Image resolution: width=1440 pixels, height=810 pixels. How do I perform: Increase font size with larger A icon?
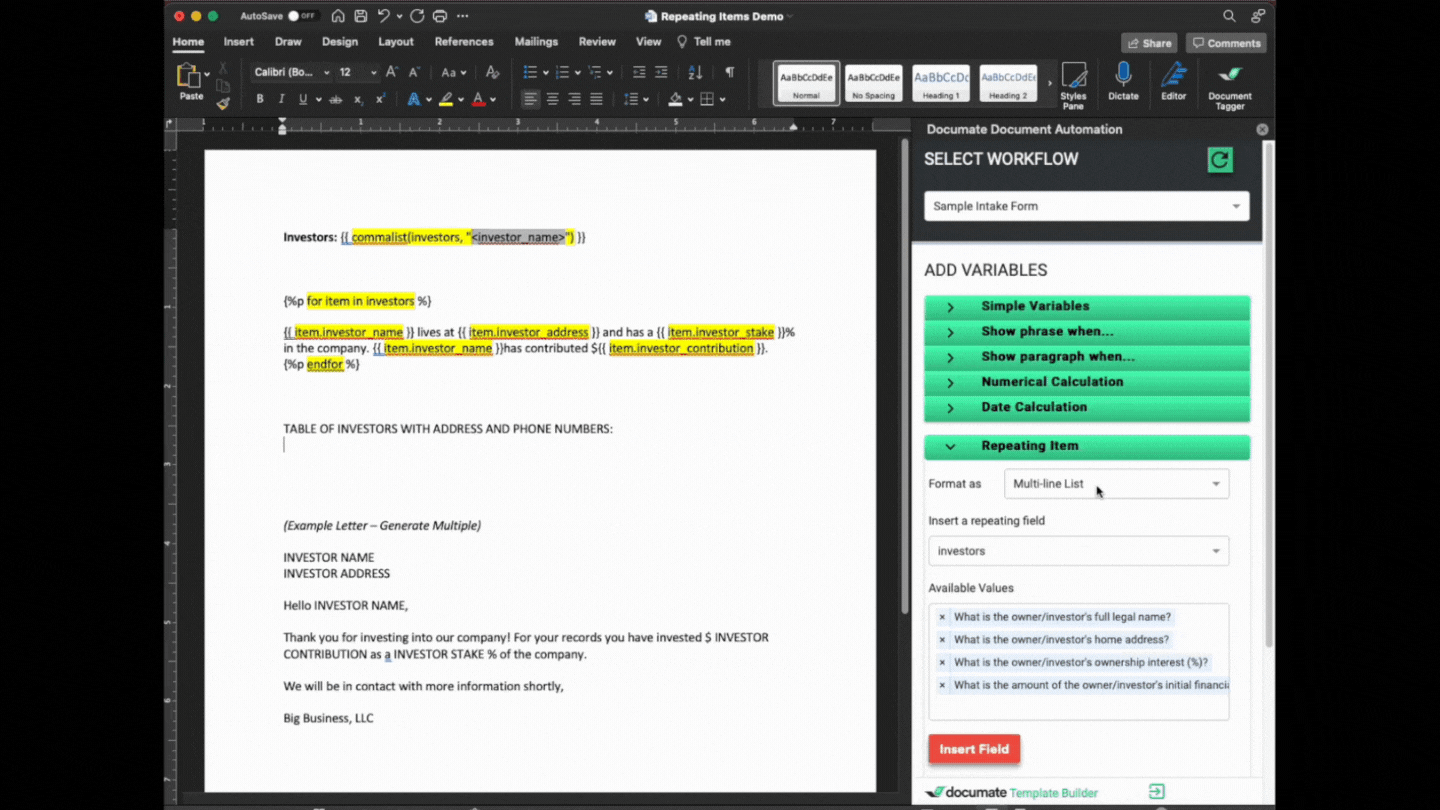[x=392, y=72]
